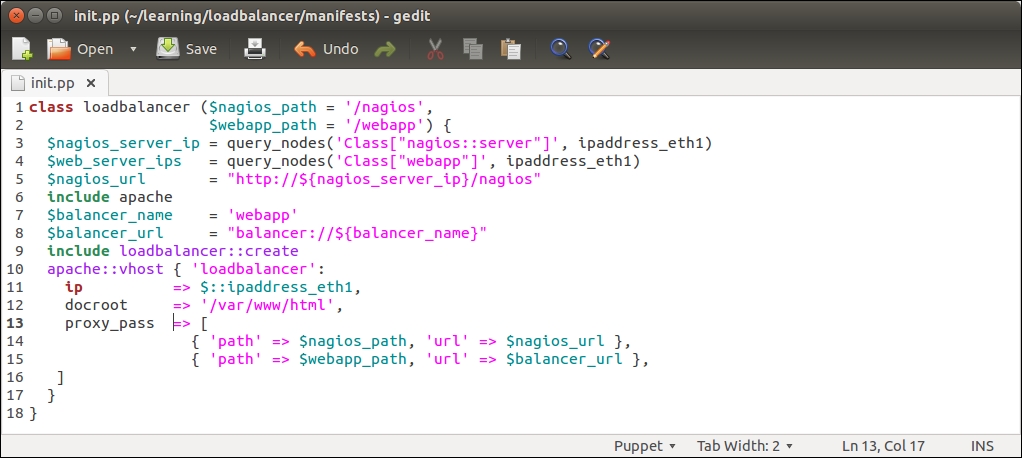Undo last change with arrow icon
Viewport: 1022px width, 458px height.
(305, 49)
